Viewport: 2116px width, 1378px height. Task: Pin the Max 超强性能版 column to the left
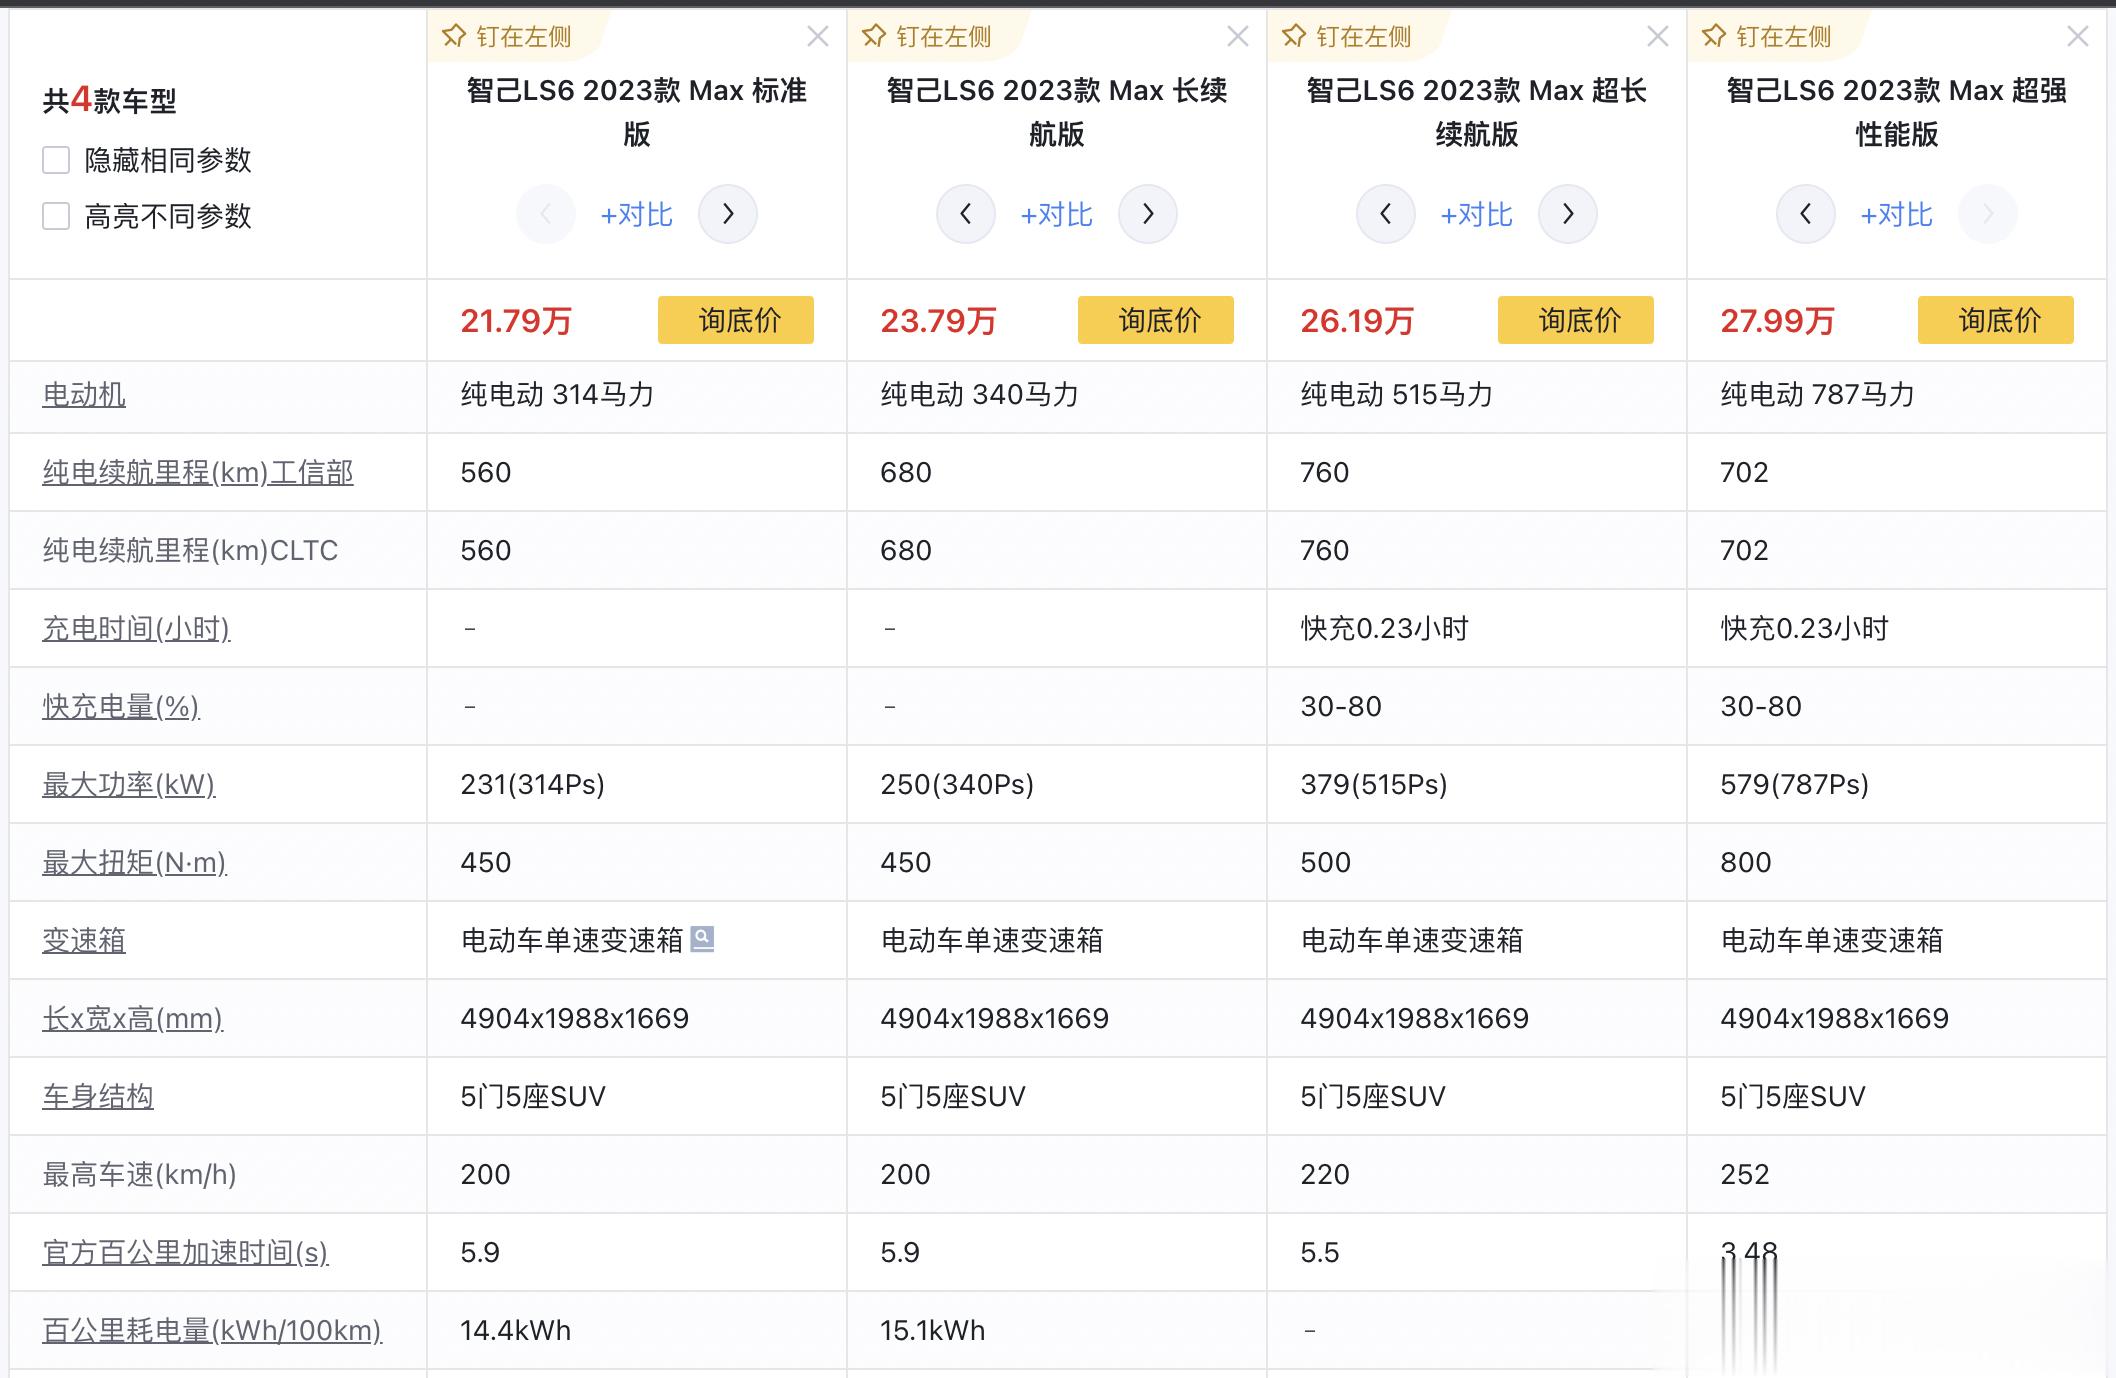[x=1767, y=37]
